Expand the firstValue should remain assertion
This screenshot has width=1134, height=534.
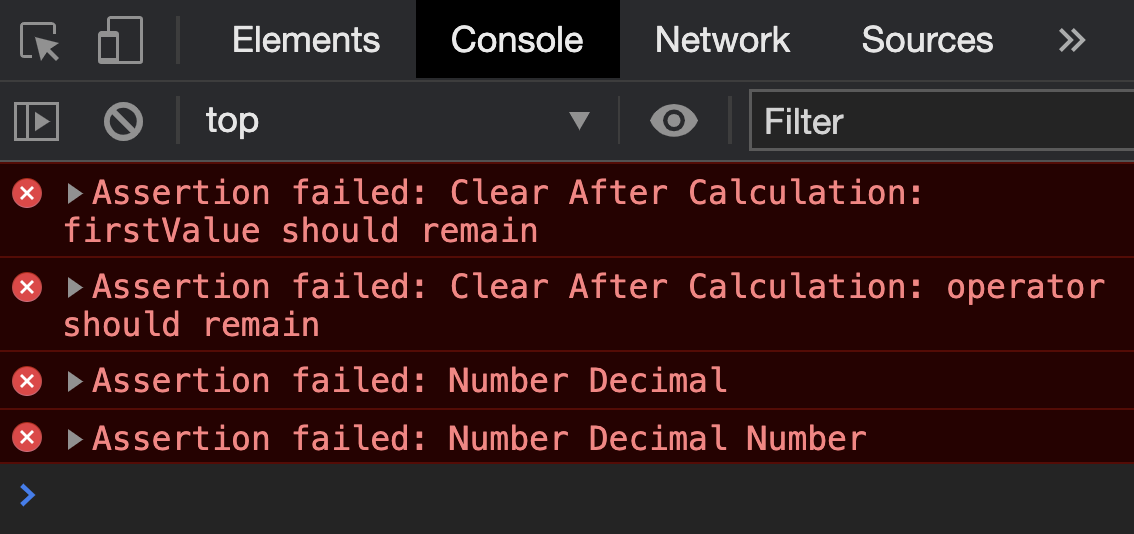tap(74, 193)
